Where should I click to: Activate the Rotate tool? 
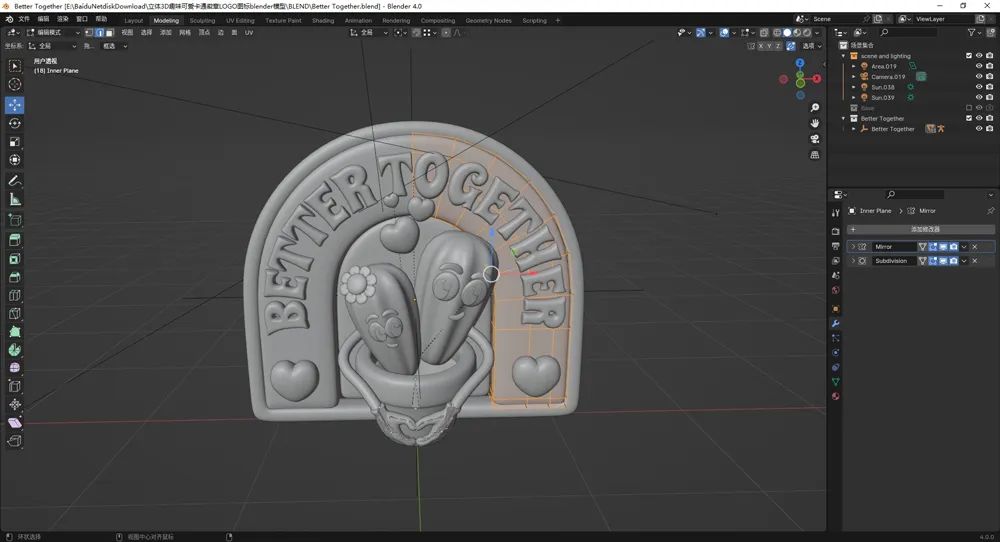pyautogui.click(x=15, y=123)
